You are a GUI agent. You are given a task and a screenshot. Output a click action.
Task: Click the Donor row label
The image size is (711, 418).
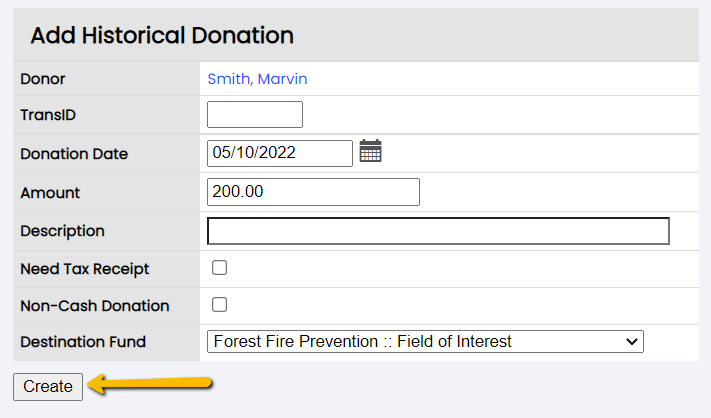pos(43,79)
